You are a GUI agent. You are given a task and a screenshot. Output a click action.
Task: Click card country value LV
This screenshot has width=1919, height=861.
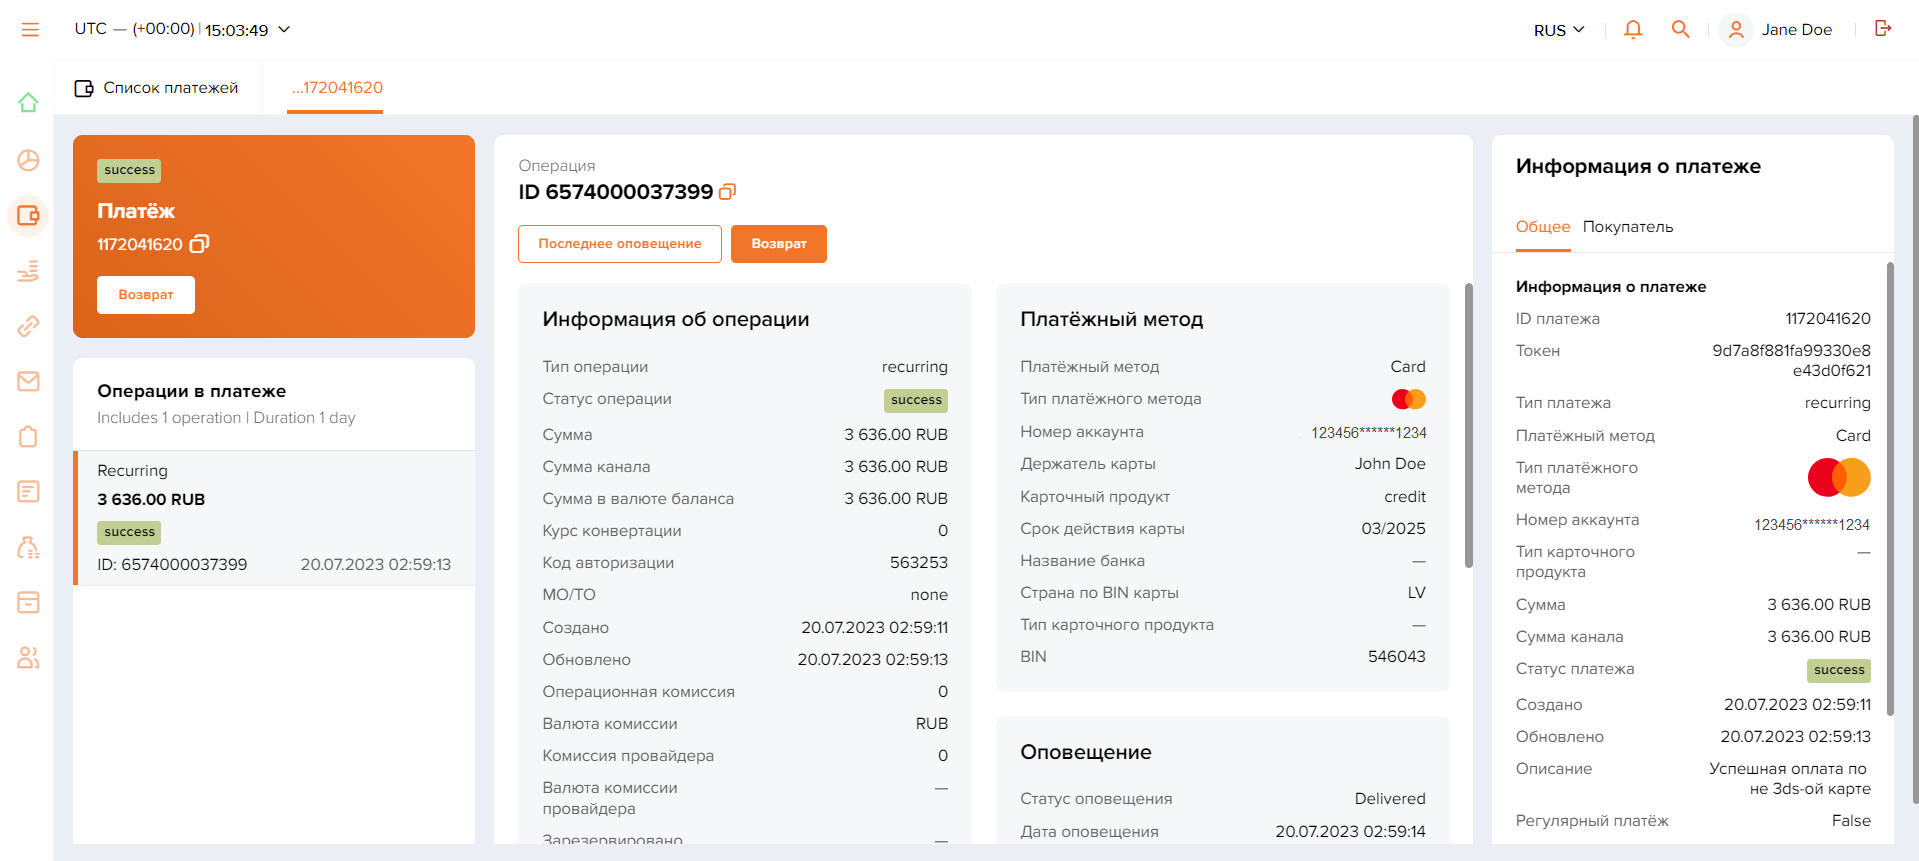tap(1417, 593)
